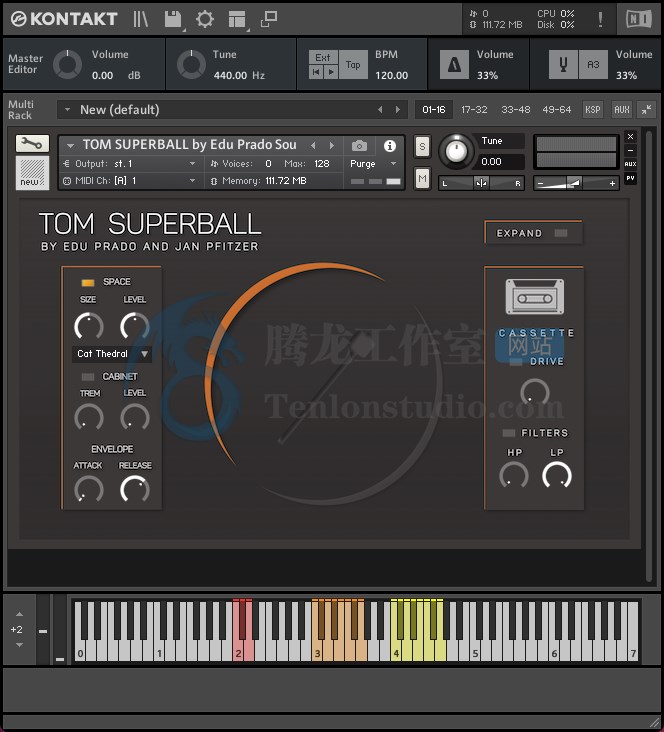Click the minimized view windows icon
Screen dimensions: 664x732
point(268,19)
